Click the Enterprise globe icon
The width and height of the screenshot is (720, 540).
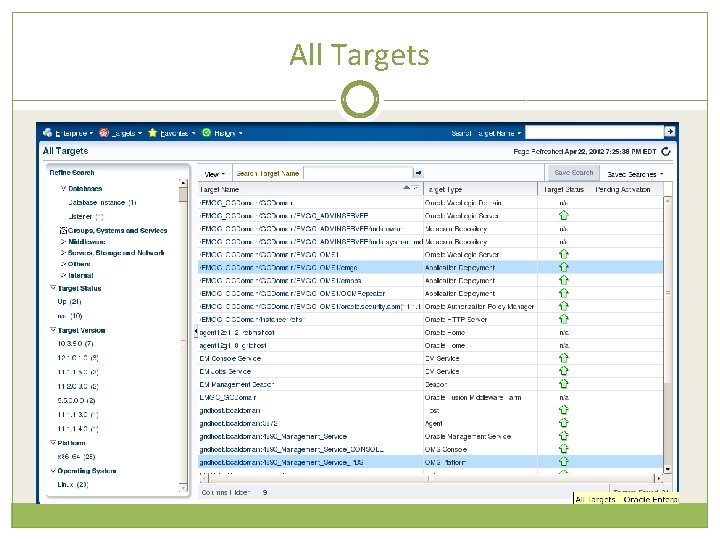[x=48, y=133]
